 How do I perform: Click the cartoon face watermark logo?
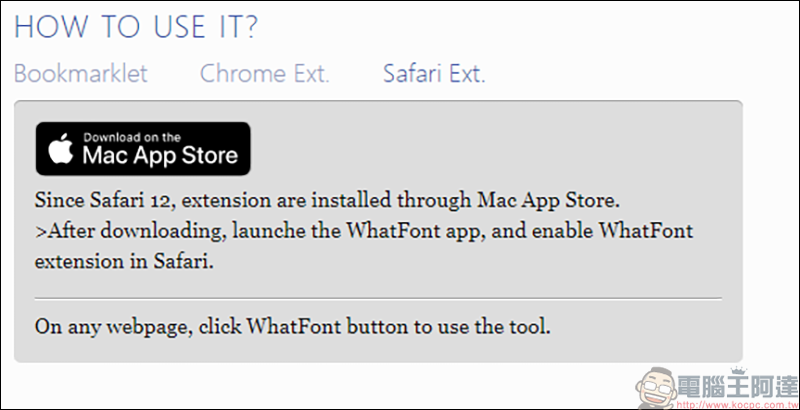tap(655, 389)
